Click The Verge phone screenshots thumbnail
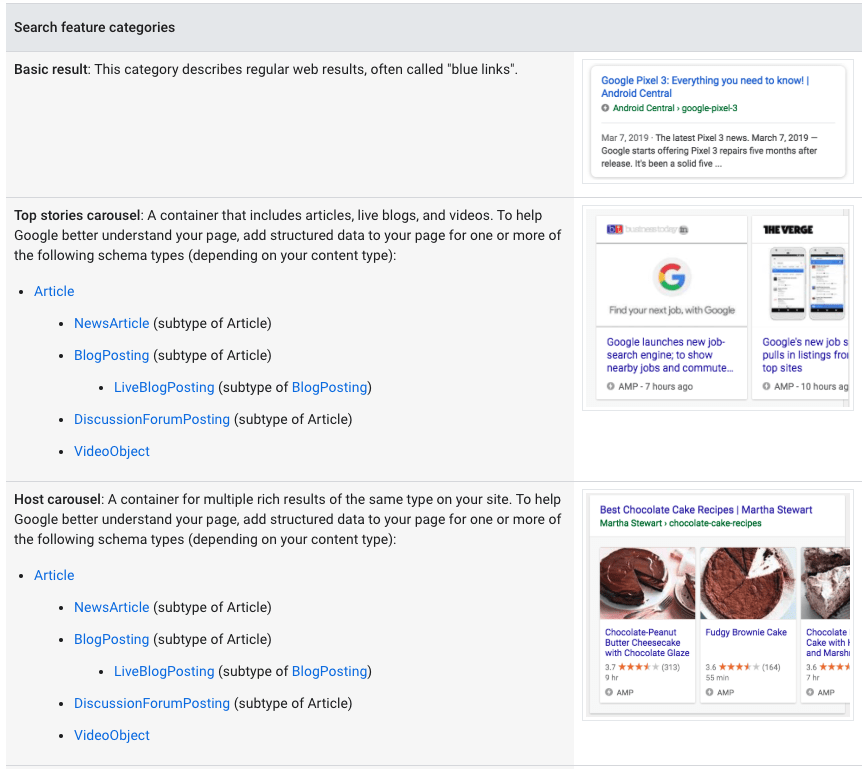 click(x=807, y=283)
